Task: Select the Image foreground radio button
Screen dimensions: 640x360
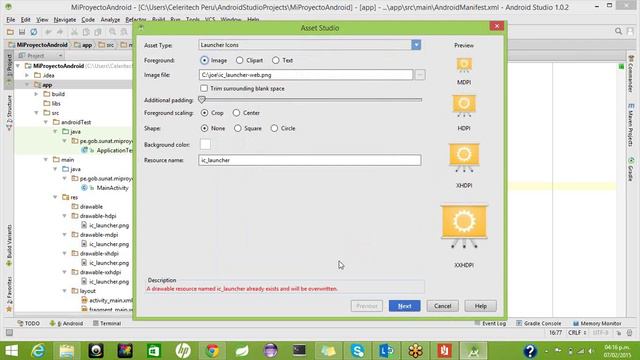Action: (x=204, y=60)
